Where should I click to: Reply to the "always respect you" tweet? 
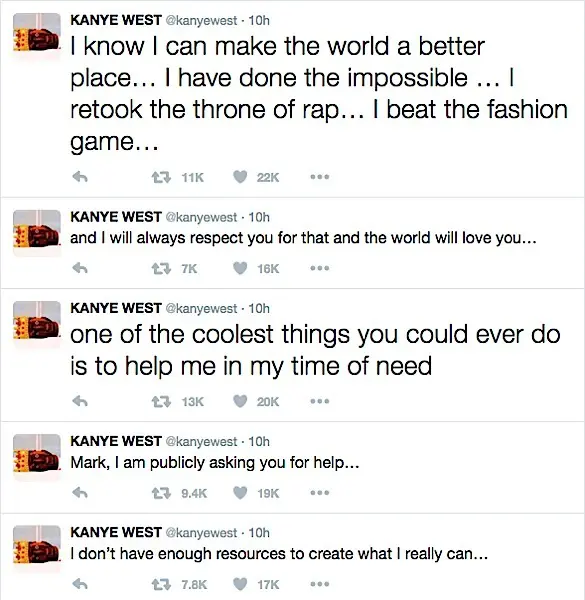tap(80, 268)
